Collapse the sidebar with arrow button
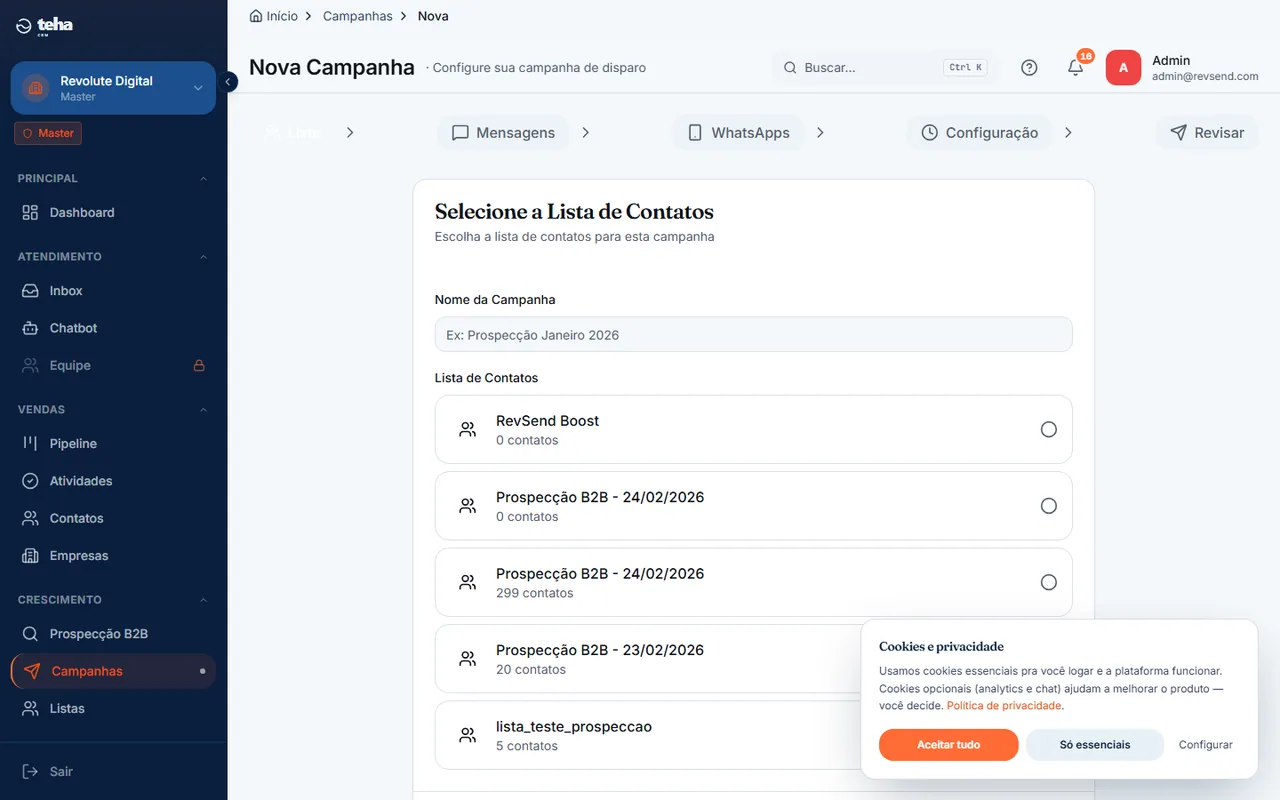1280x800 pixels. 228,82
